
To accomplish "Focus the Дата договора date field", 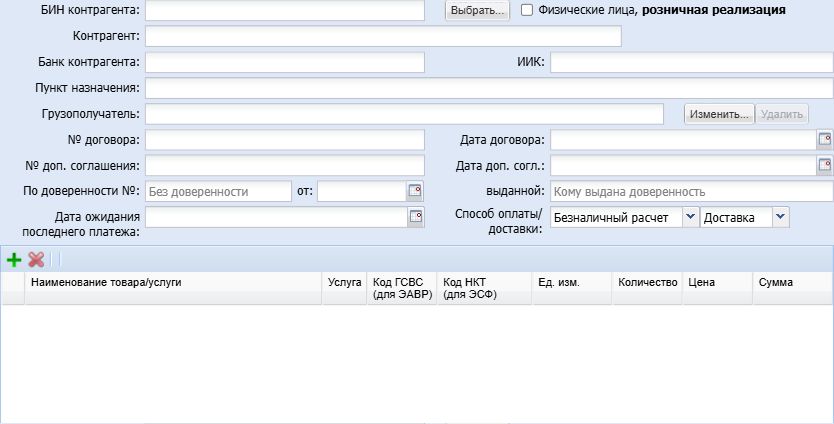I will [683, 140].
